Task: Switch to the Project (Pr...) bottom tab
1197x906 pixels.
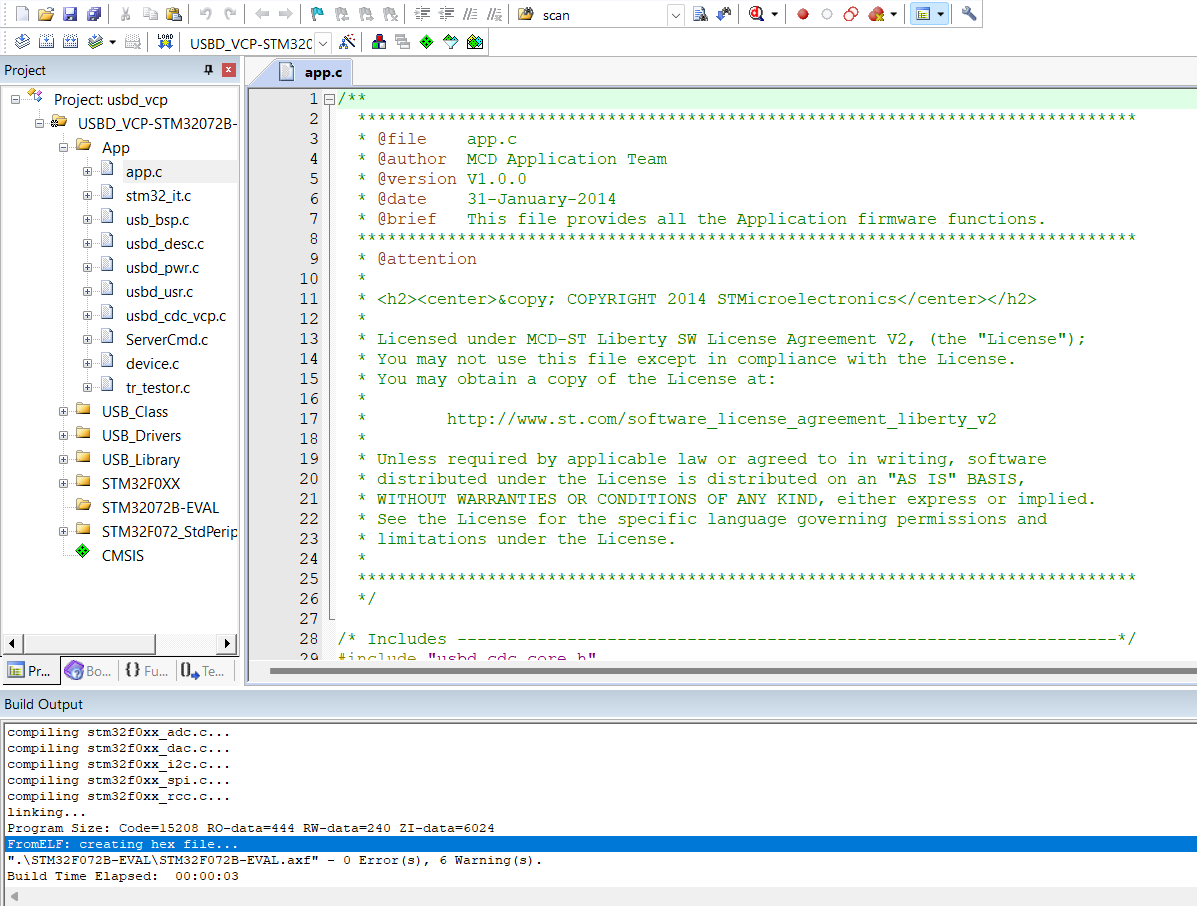Action: tap(29, 671)
